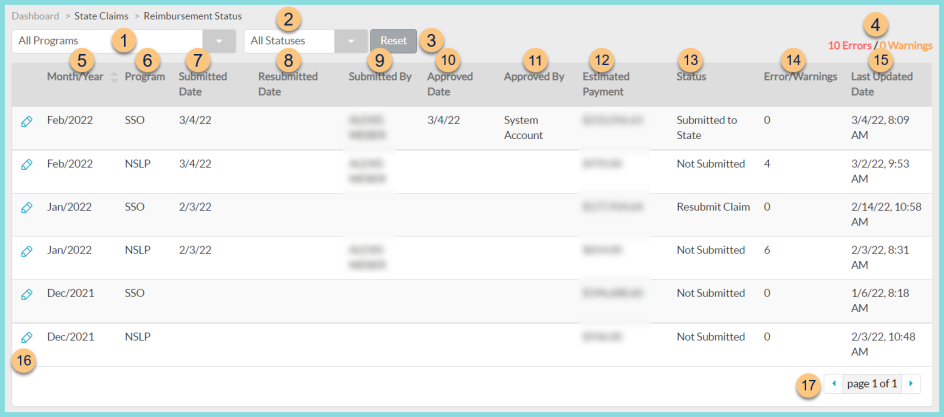Reset the filters with Reset button

tap(393, 41)
